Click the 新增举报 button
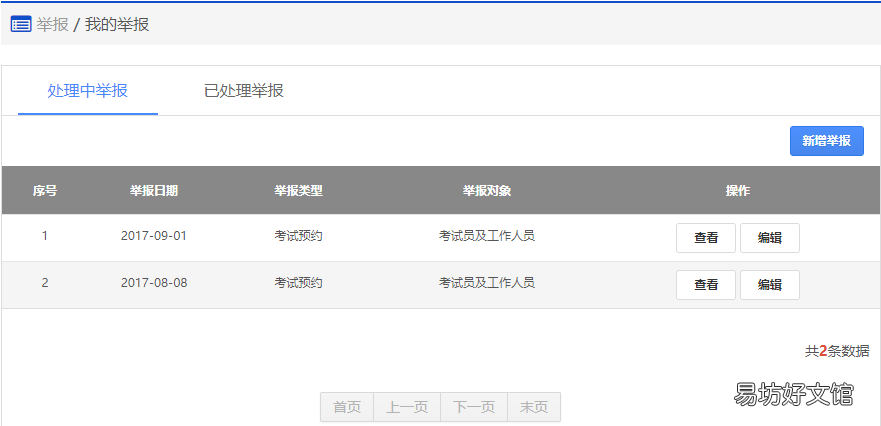Screen dimensions: 881x426 tap(826, 141)
